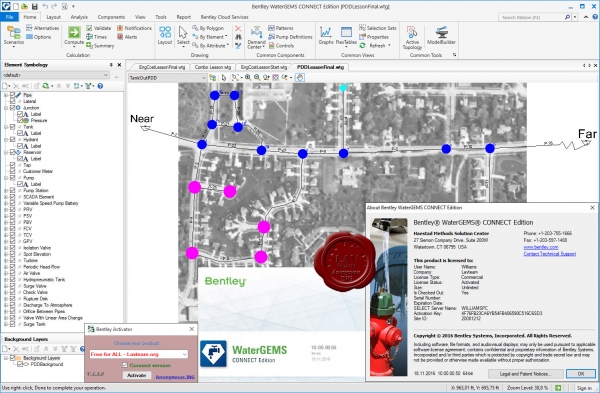Expand the Pipe tree node

6,95
